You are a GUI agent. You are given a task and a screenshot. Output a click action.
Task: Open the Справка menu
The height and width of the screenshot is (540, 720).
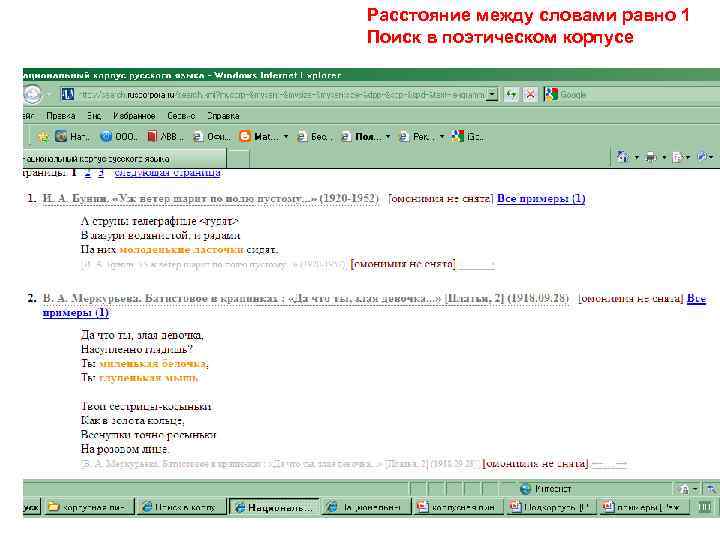point(223,116)
